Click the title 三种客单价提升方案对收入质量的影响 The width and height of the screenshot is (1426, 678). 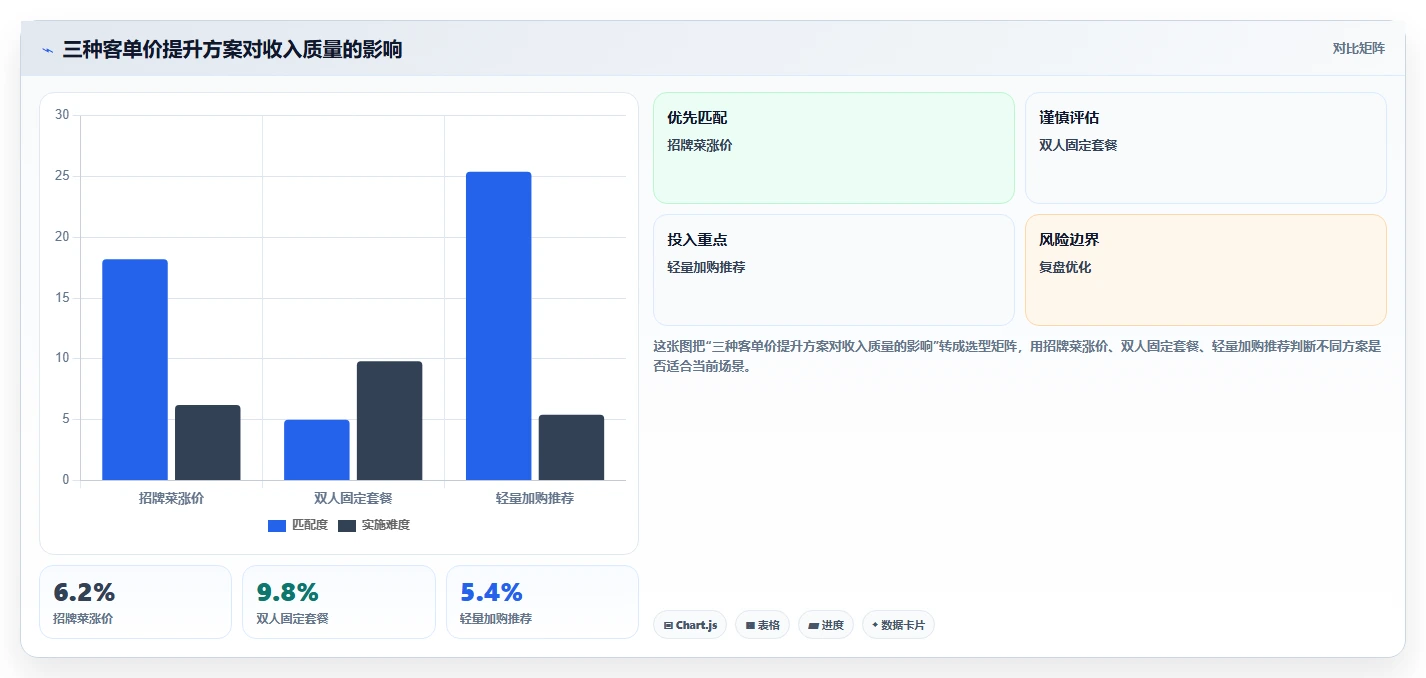232,49
